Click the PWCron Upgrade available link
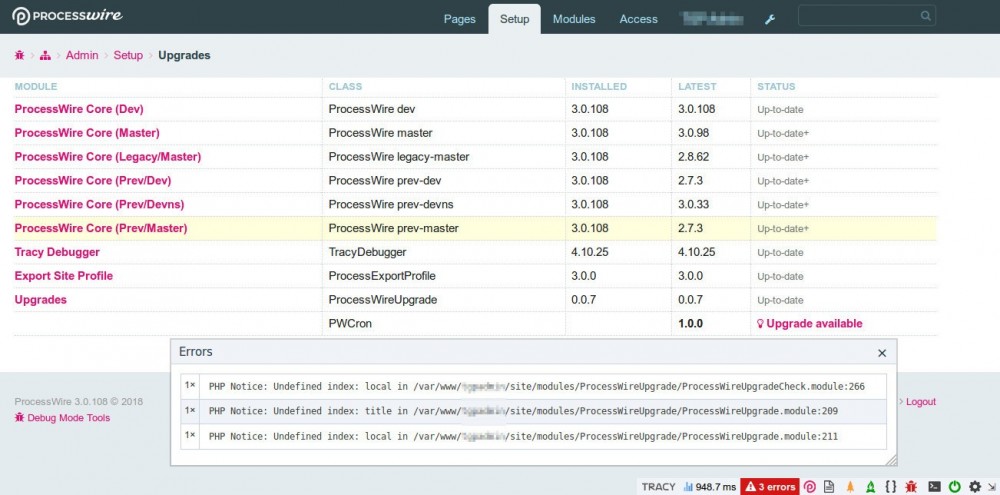Image resolution: width=1000 pixels, height=495 pixels. pyautogui.click(x=814, y=324)
